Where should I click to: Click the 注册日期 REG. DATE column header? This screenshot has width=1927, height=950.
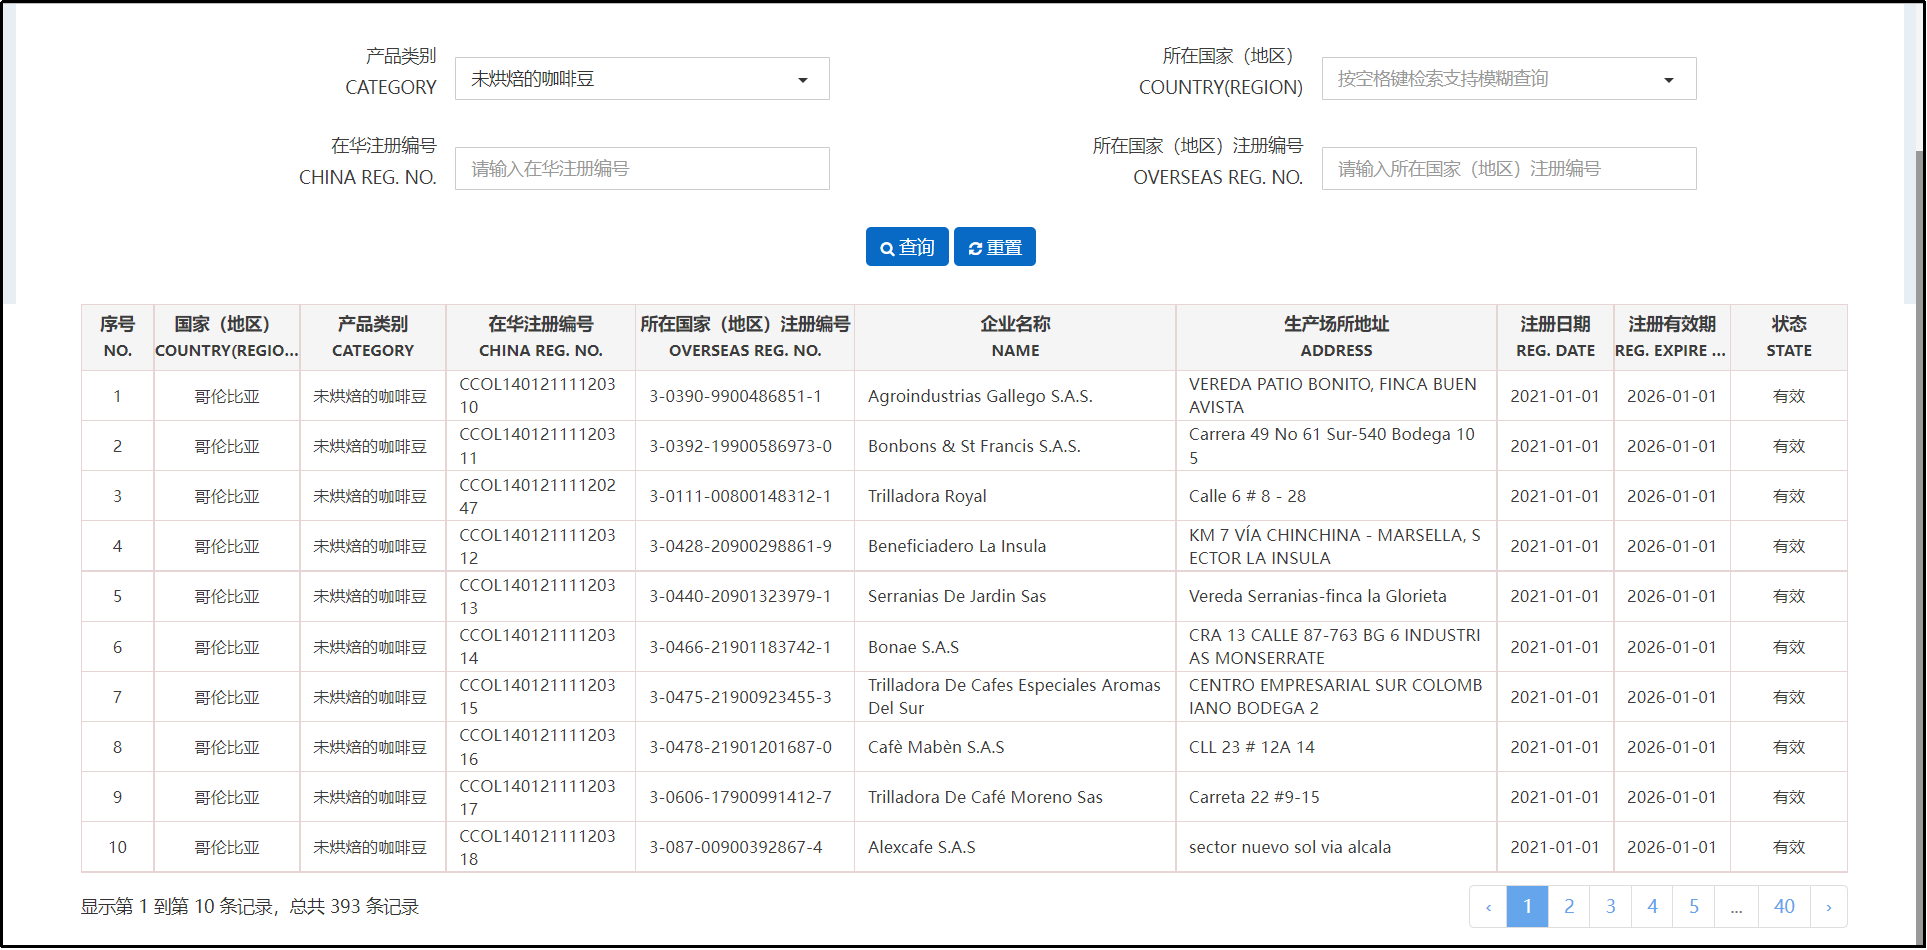tap(1555, 337)
